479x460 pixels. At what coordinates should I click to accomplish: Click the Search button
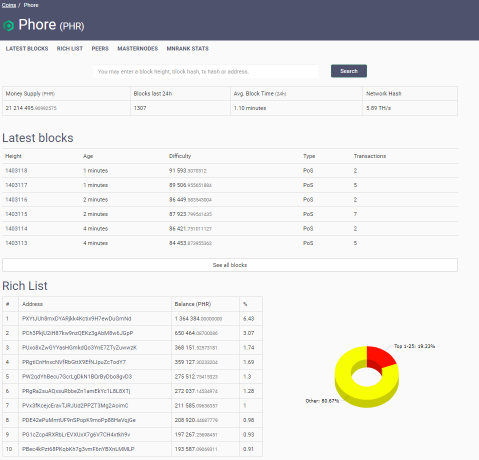click(349, 71)
